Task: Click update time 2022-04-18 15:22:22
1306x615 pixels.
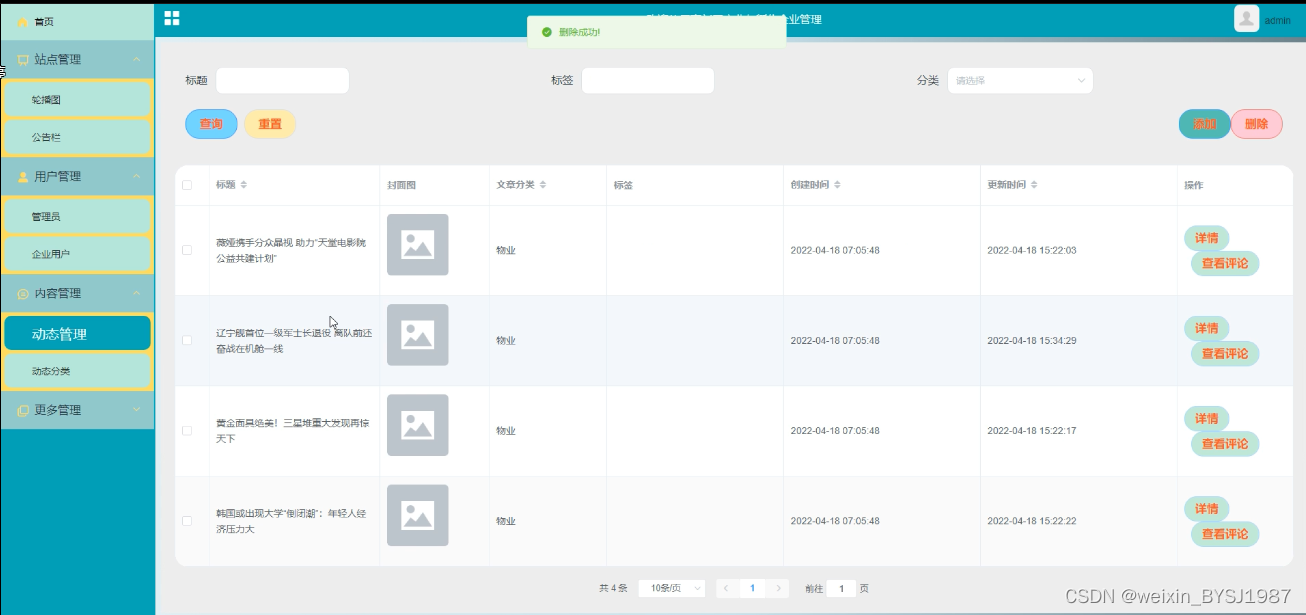Action: click(1031, 521)
